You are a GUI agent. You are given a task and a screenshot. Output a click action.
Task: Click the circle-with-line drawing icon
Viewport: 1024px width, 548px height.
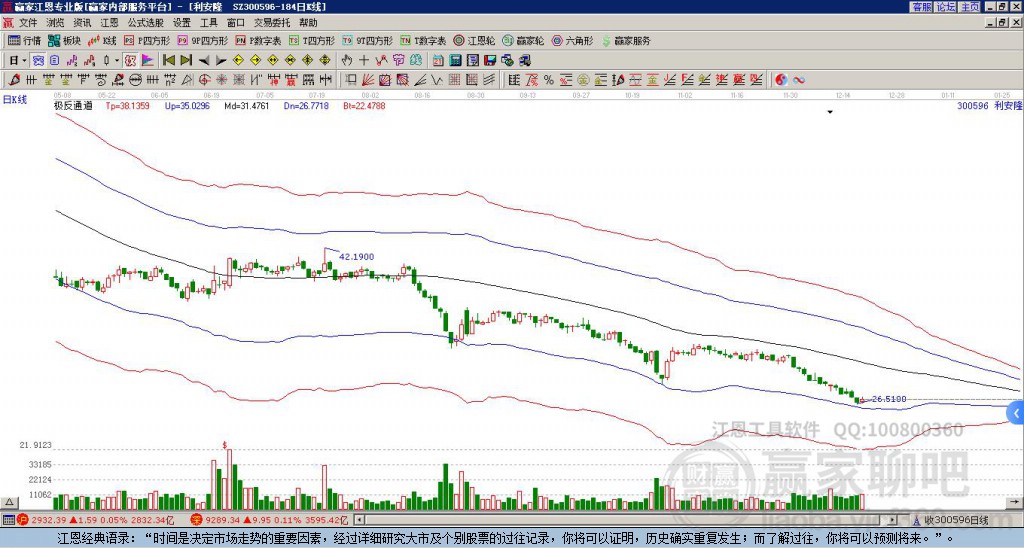click(x=135, y=80)
